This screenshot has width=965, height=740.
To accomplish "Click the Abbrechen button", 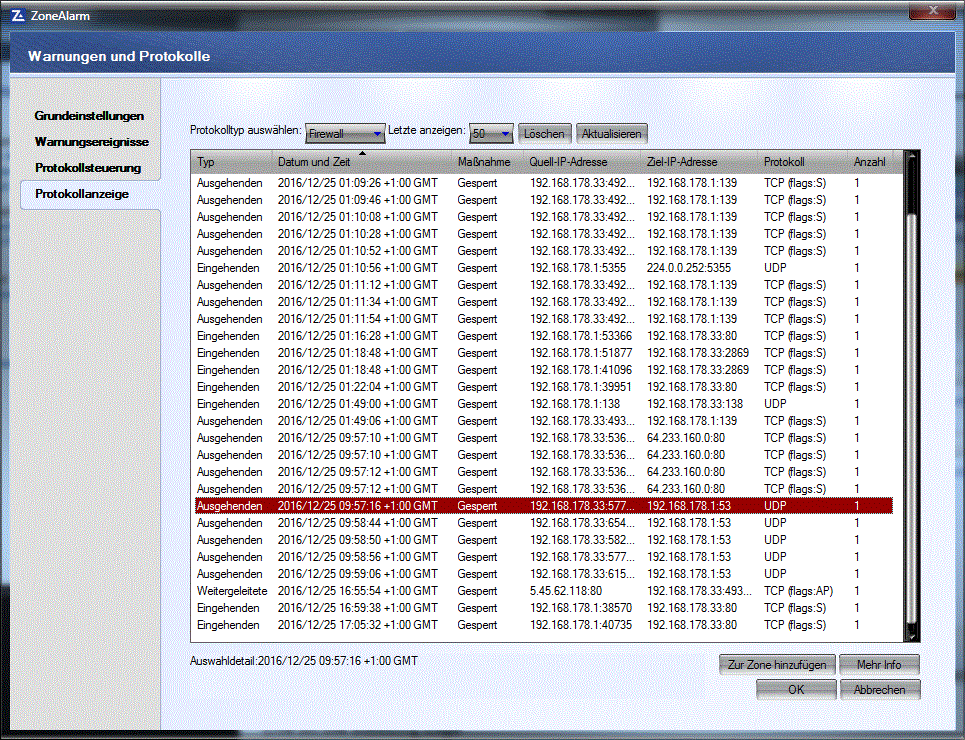I will tap(879, 690).
